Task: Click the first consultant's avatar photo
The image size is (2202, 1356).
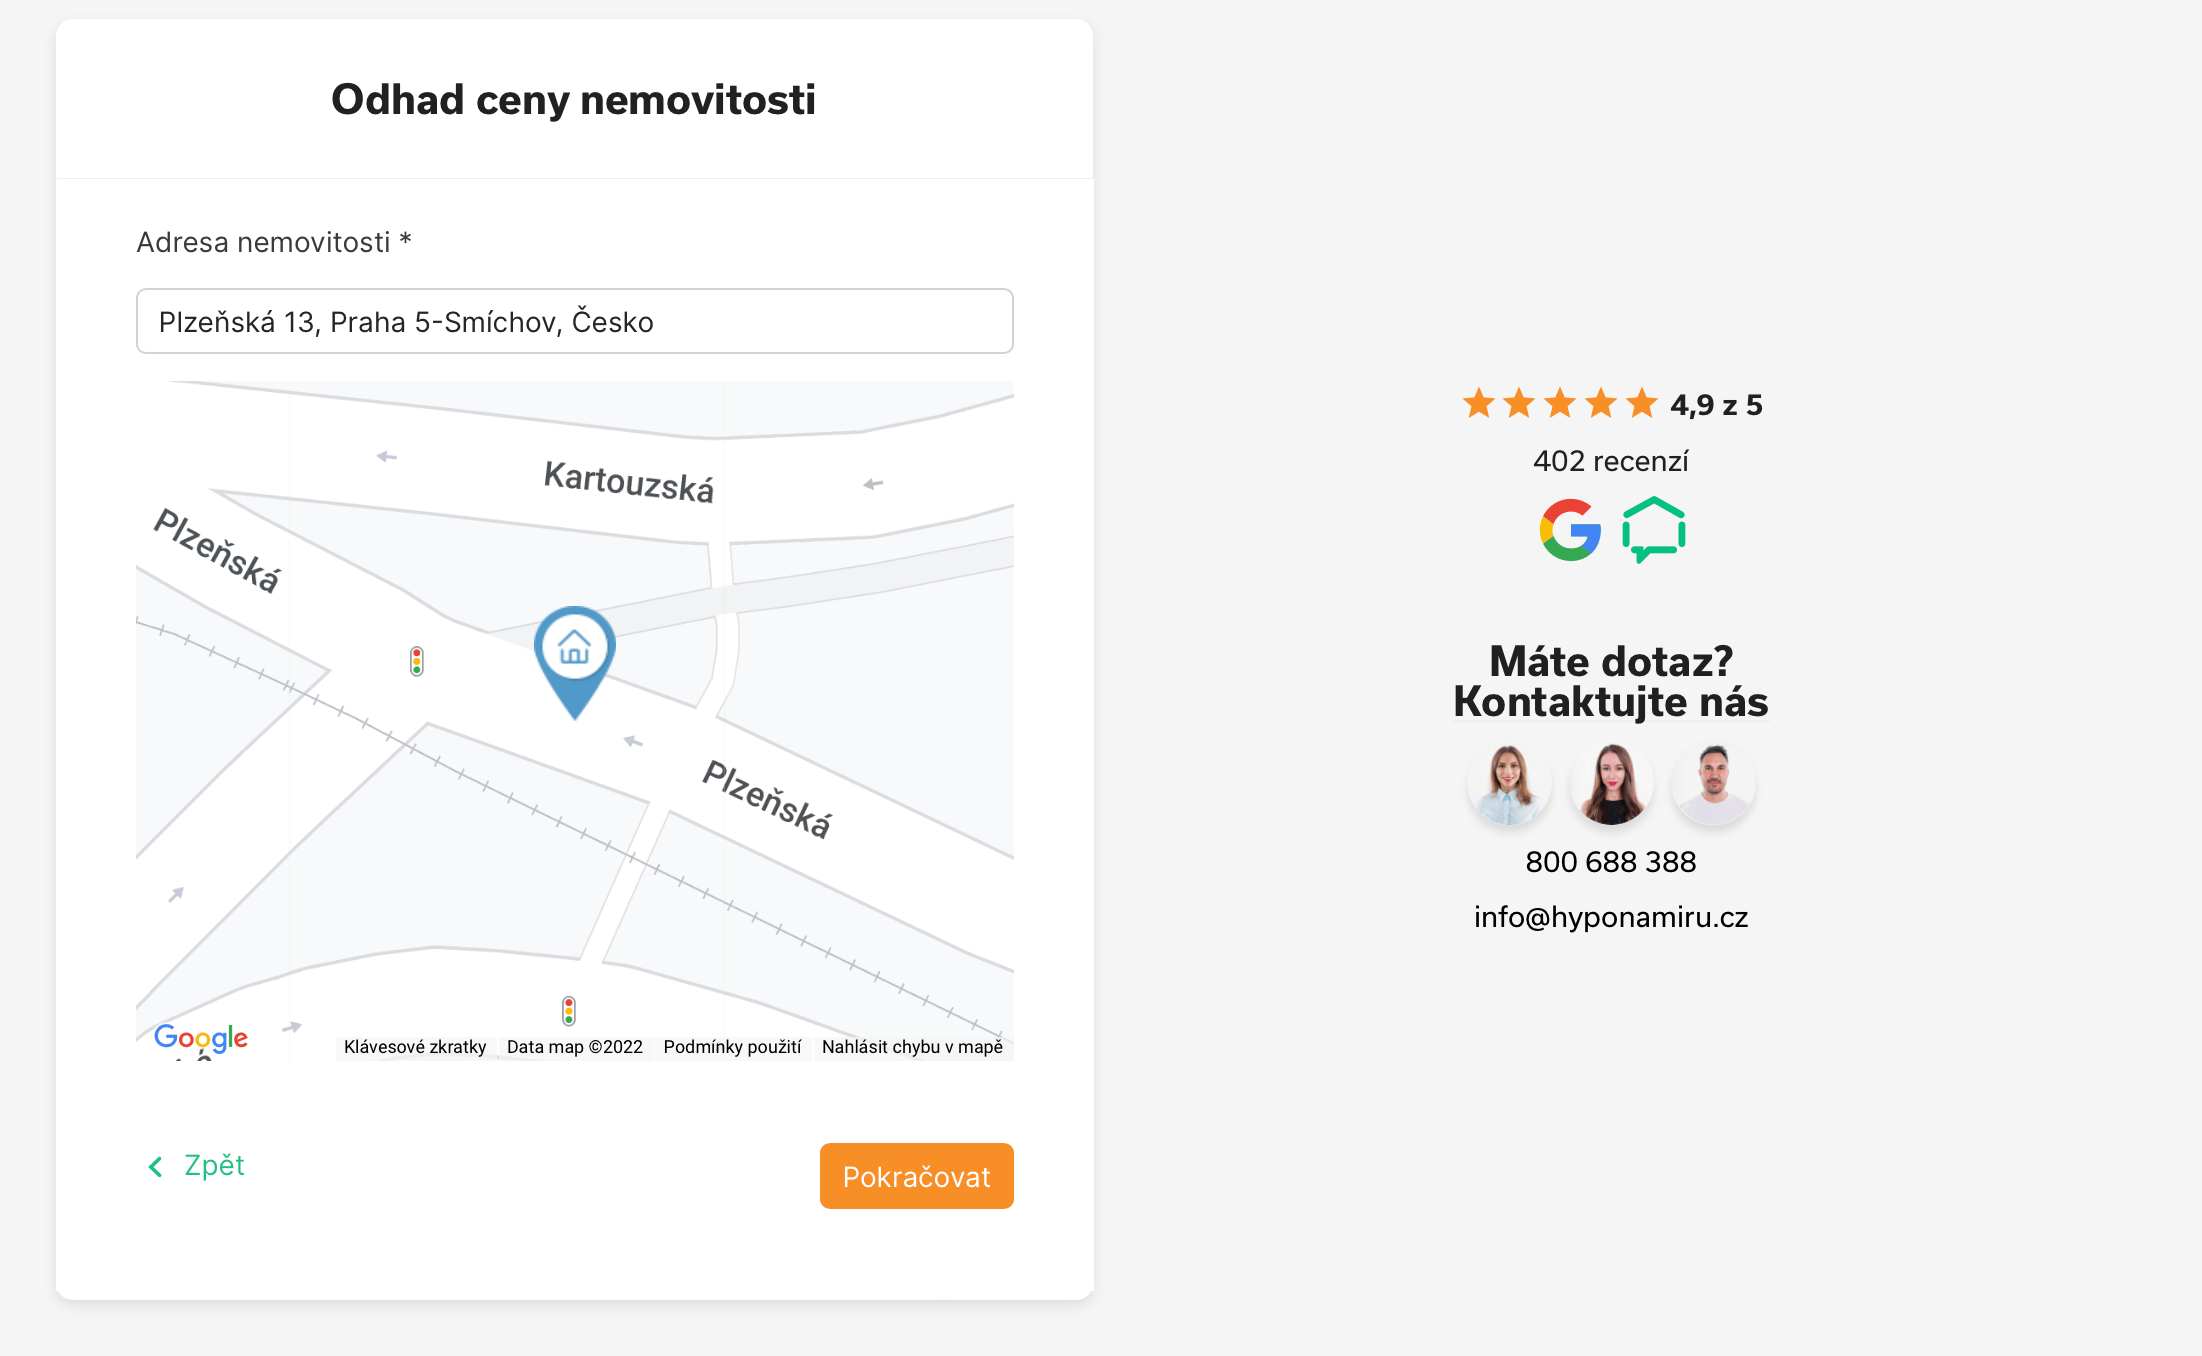Action: tap(1509, 785)
